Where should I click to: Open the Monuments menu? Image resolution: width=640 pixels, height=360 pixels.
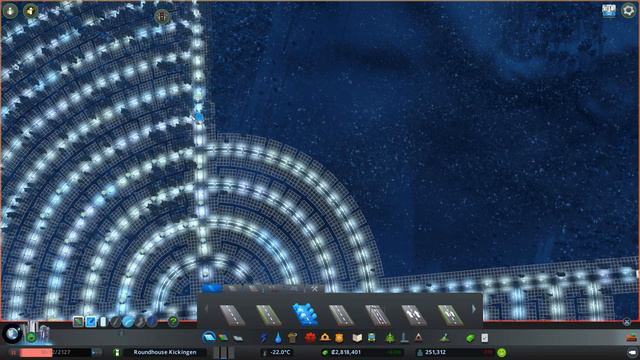tap(418, 338)
